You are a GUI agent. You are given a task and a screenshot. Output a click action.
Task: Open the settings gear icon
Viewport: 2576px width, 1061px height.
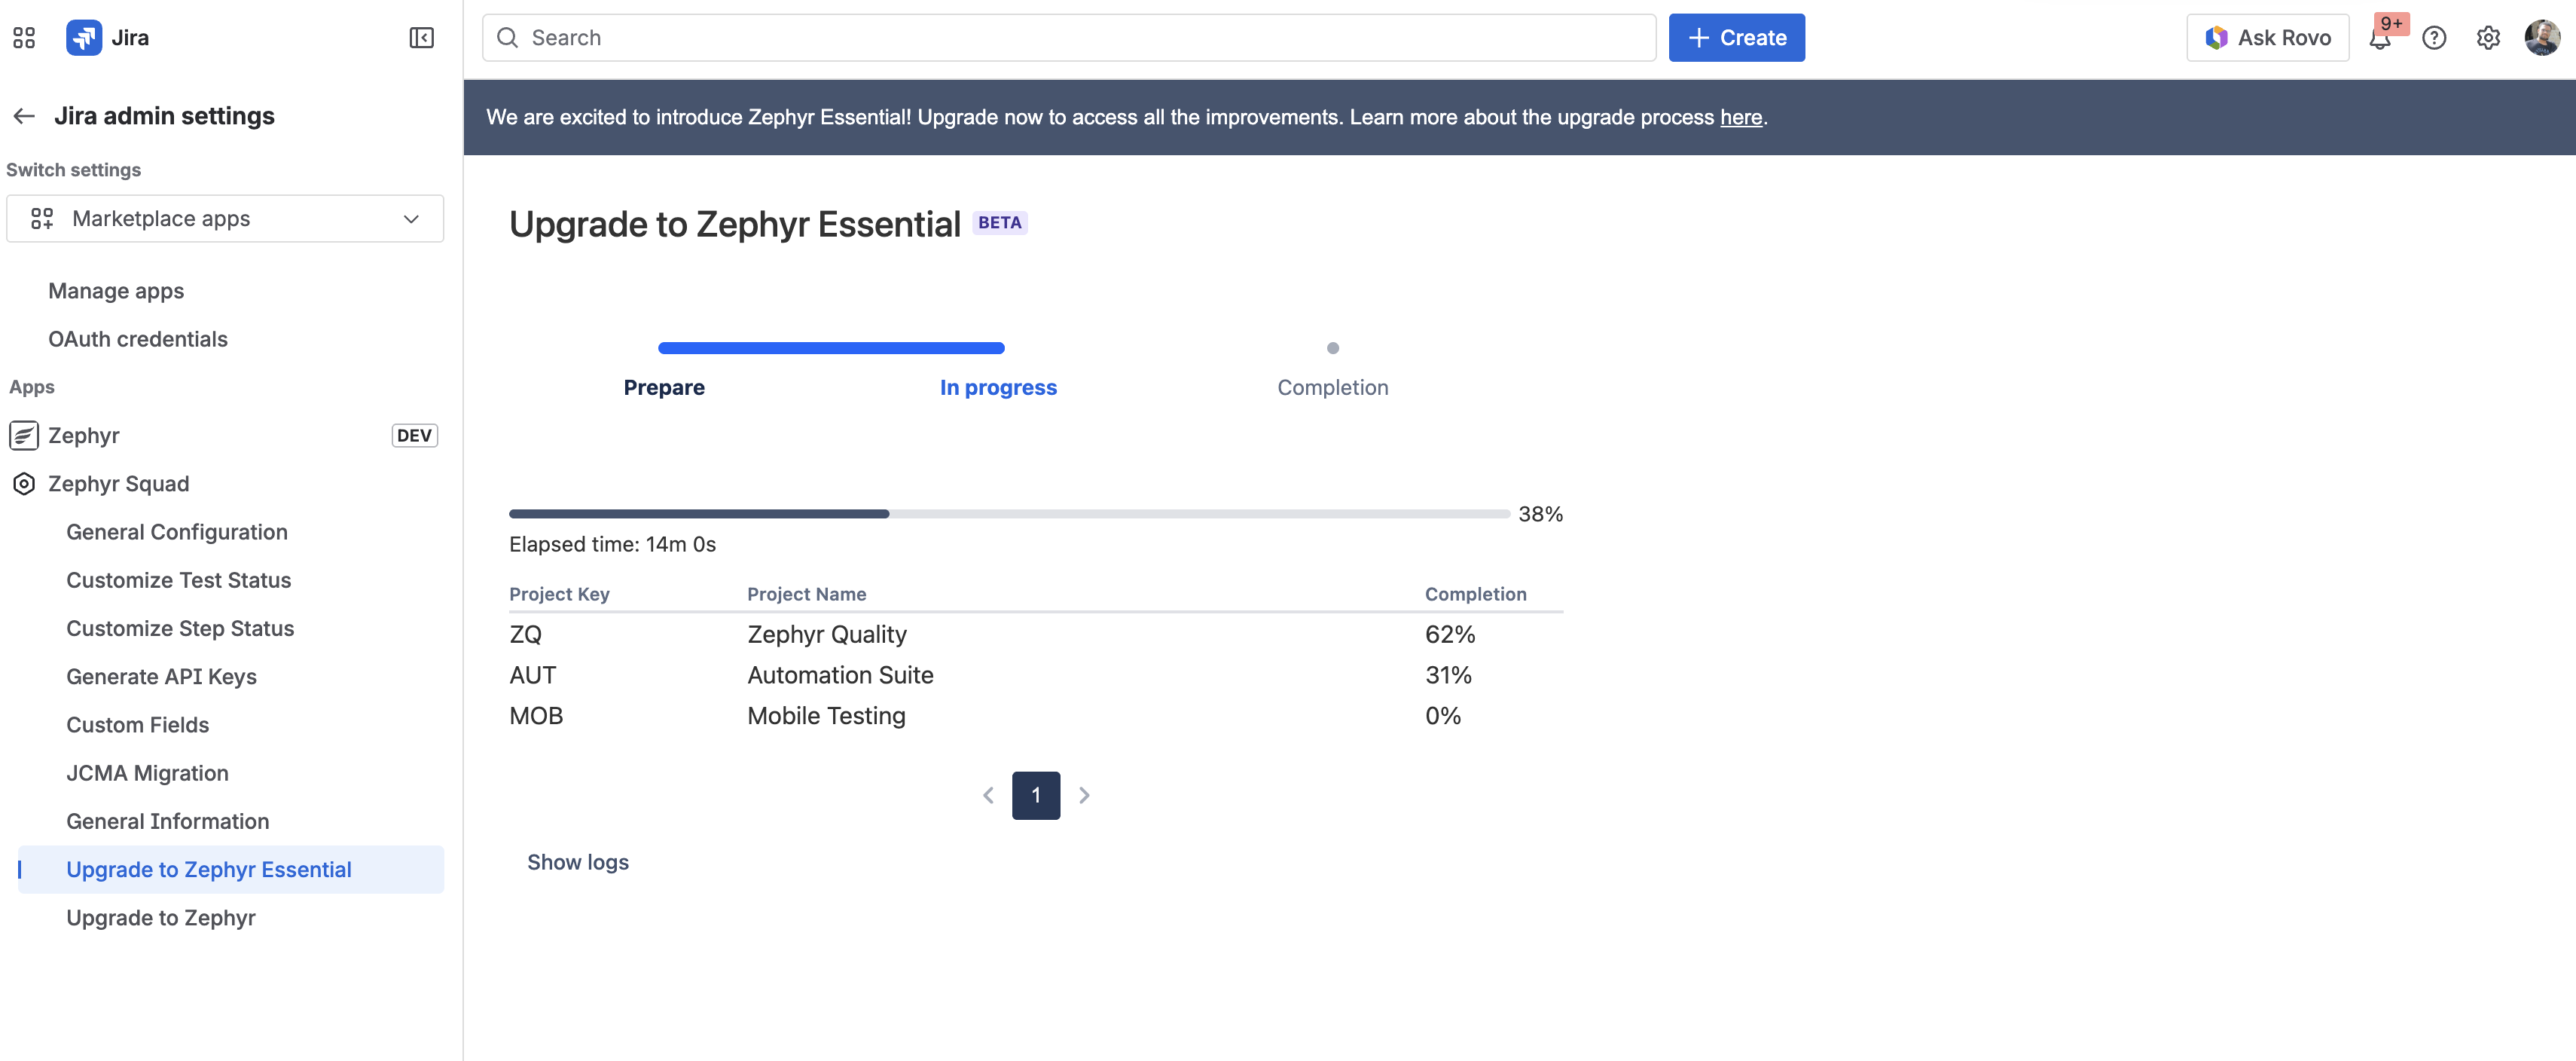2488,38
